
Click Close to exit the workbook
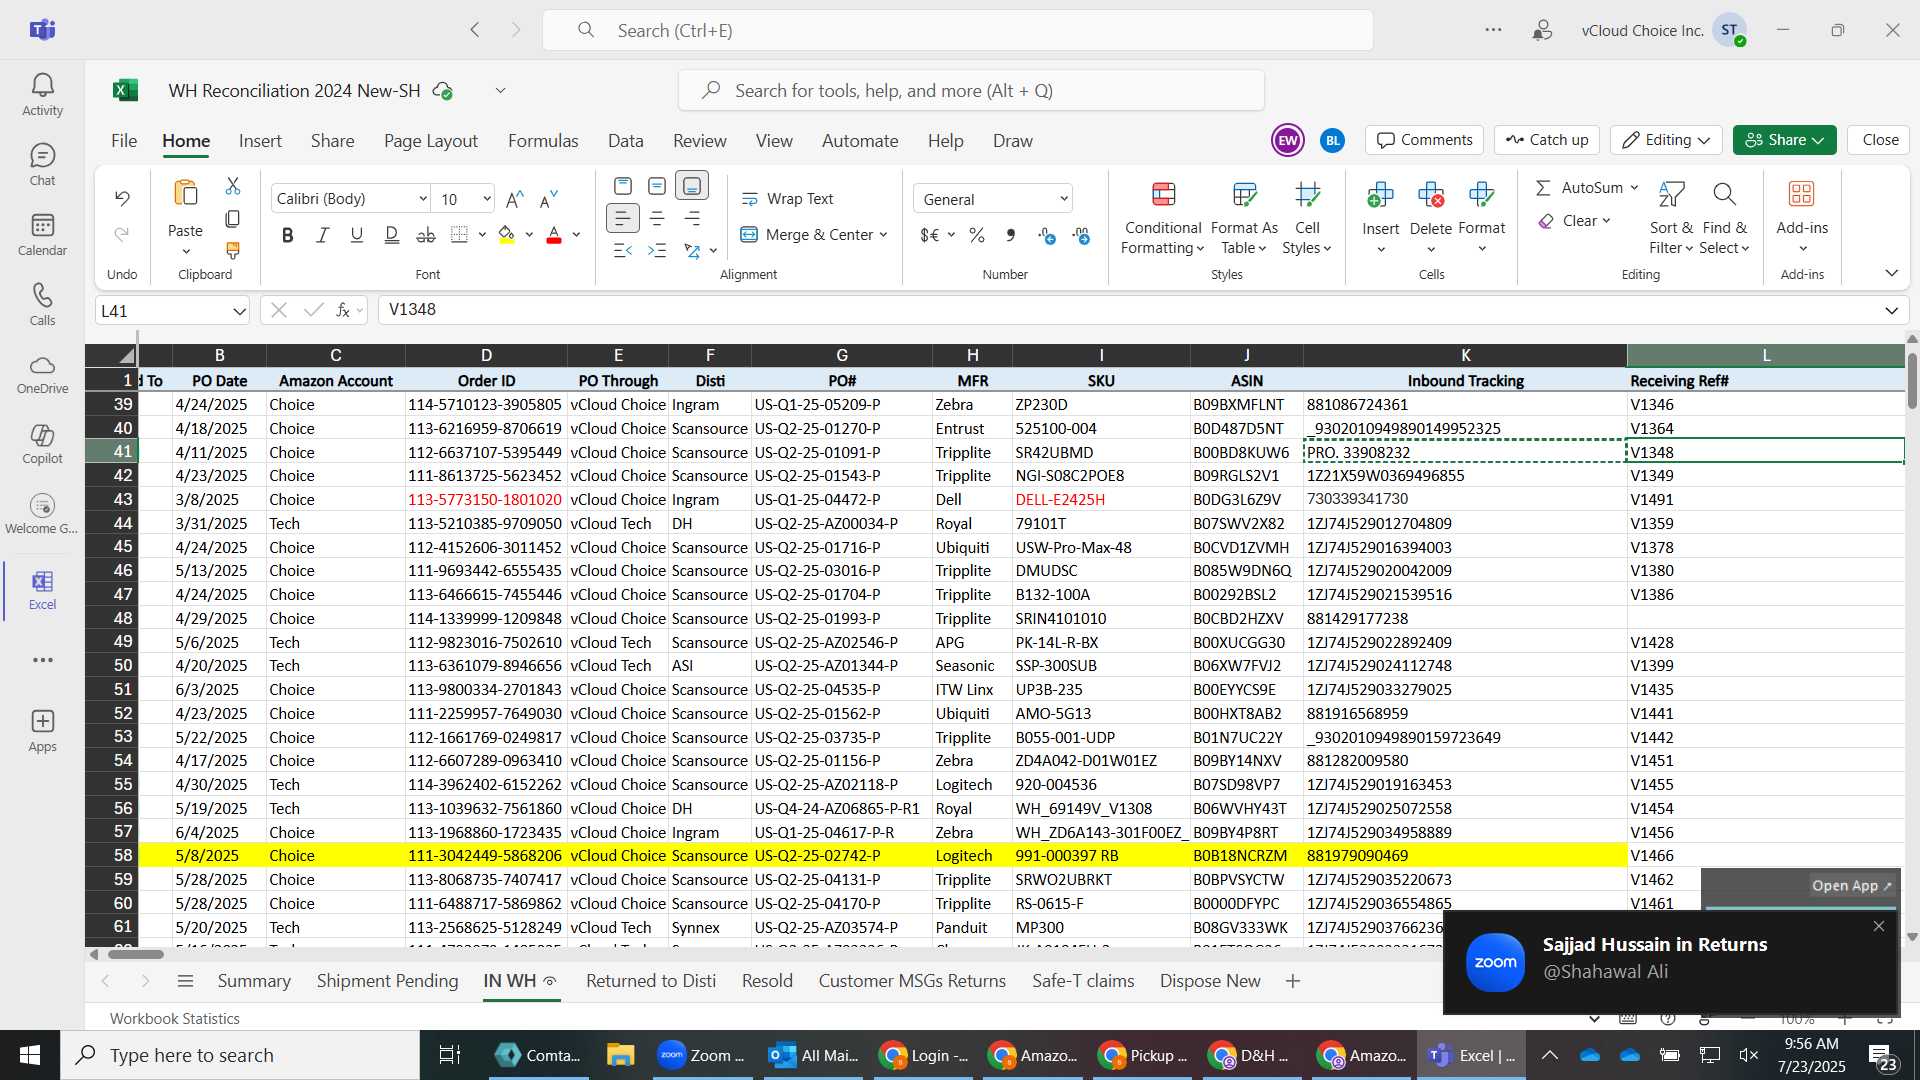point(1880,140)
